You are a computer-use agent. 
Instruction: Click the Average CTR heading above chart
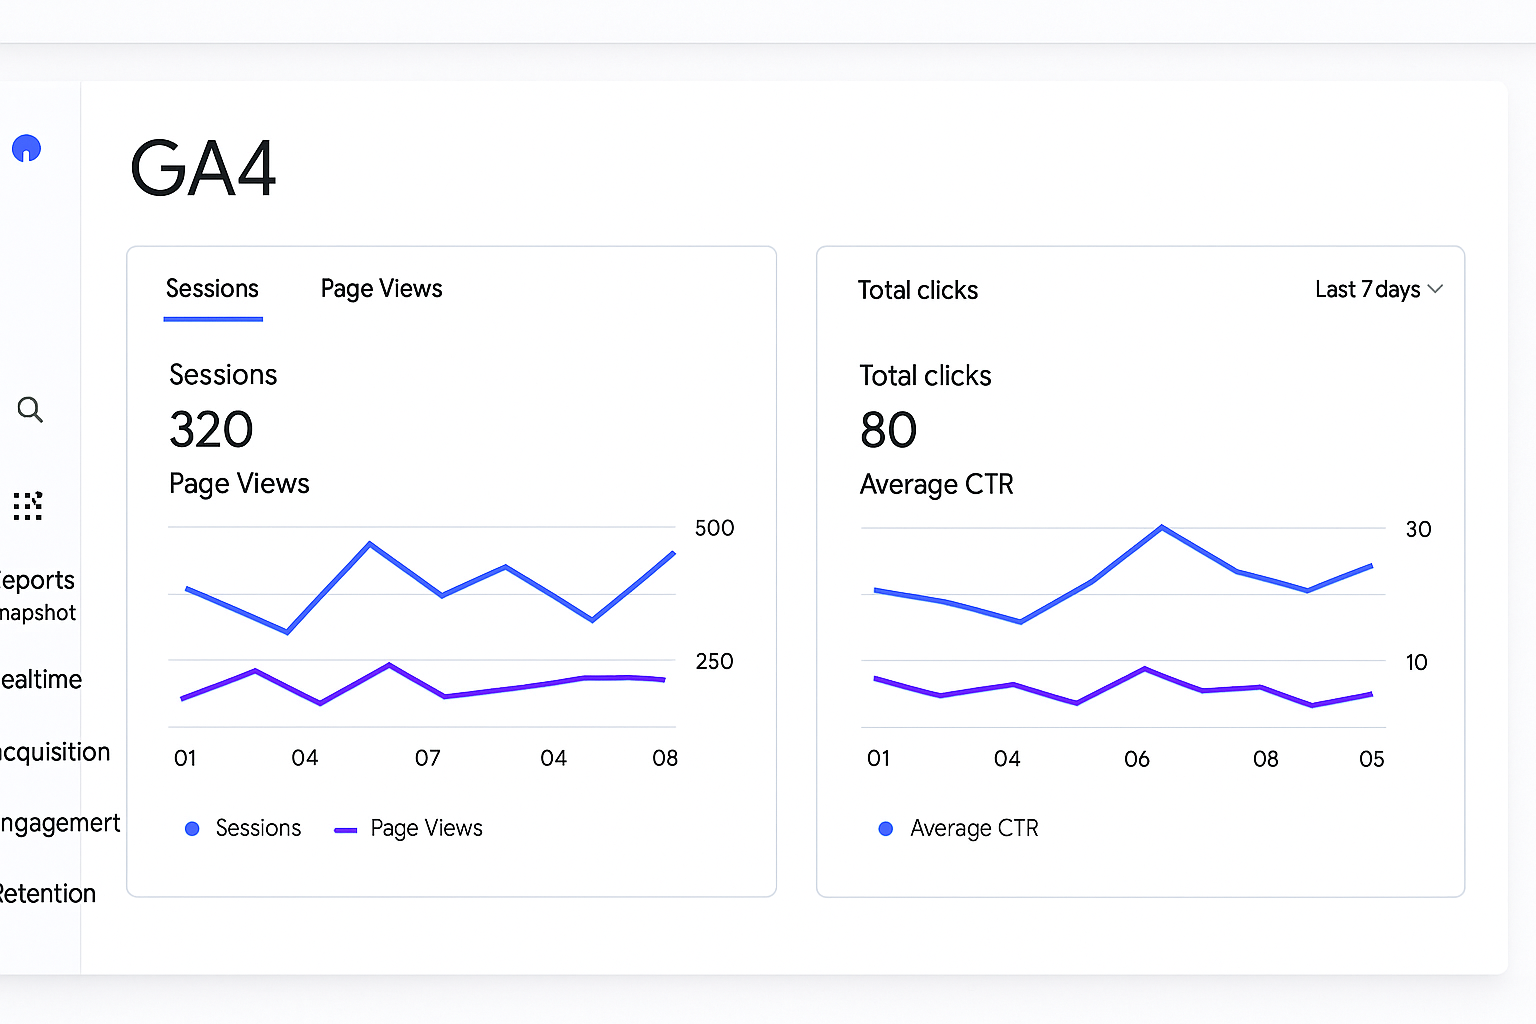click(936, 485)
